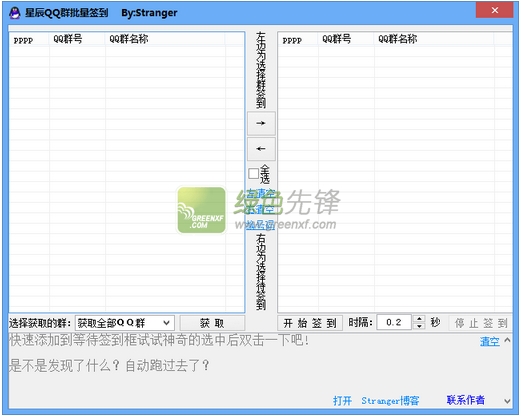
Task: Click QQ群号 column header in right list
Action: pos(346,39)
